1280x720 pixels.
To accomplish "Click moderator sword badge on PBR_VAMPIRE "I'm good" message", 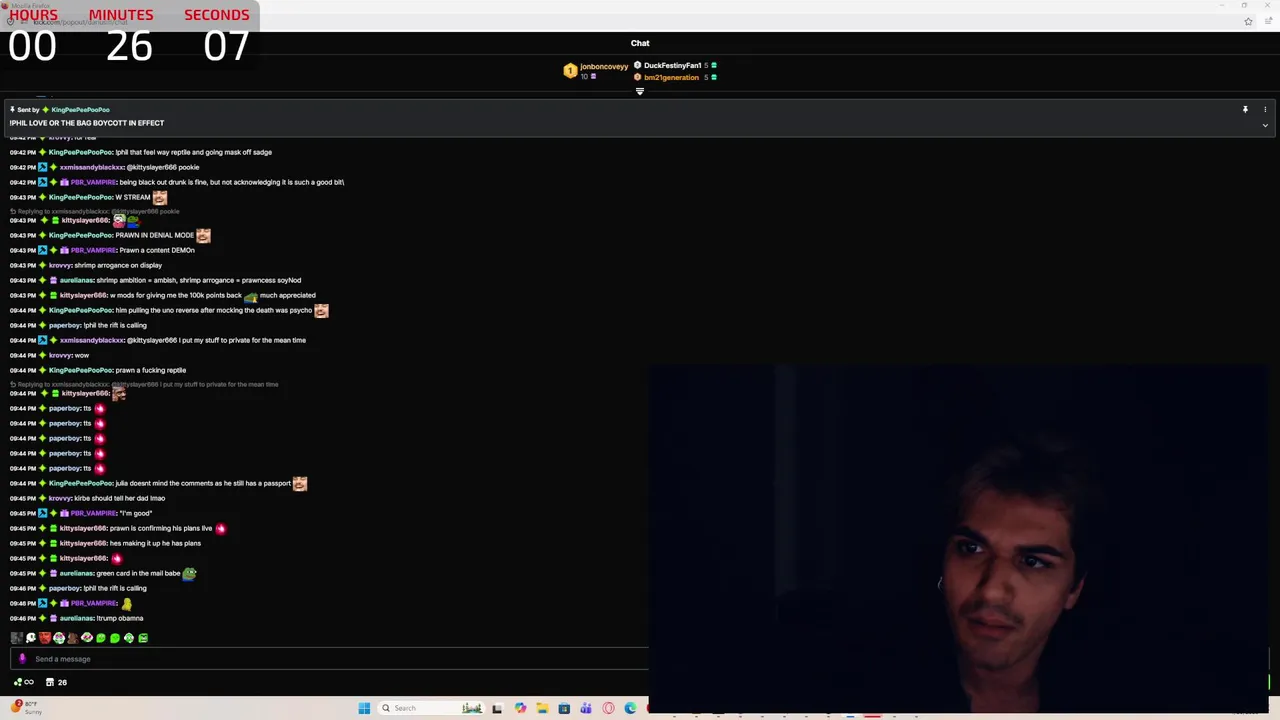I will click(43, 513).
